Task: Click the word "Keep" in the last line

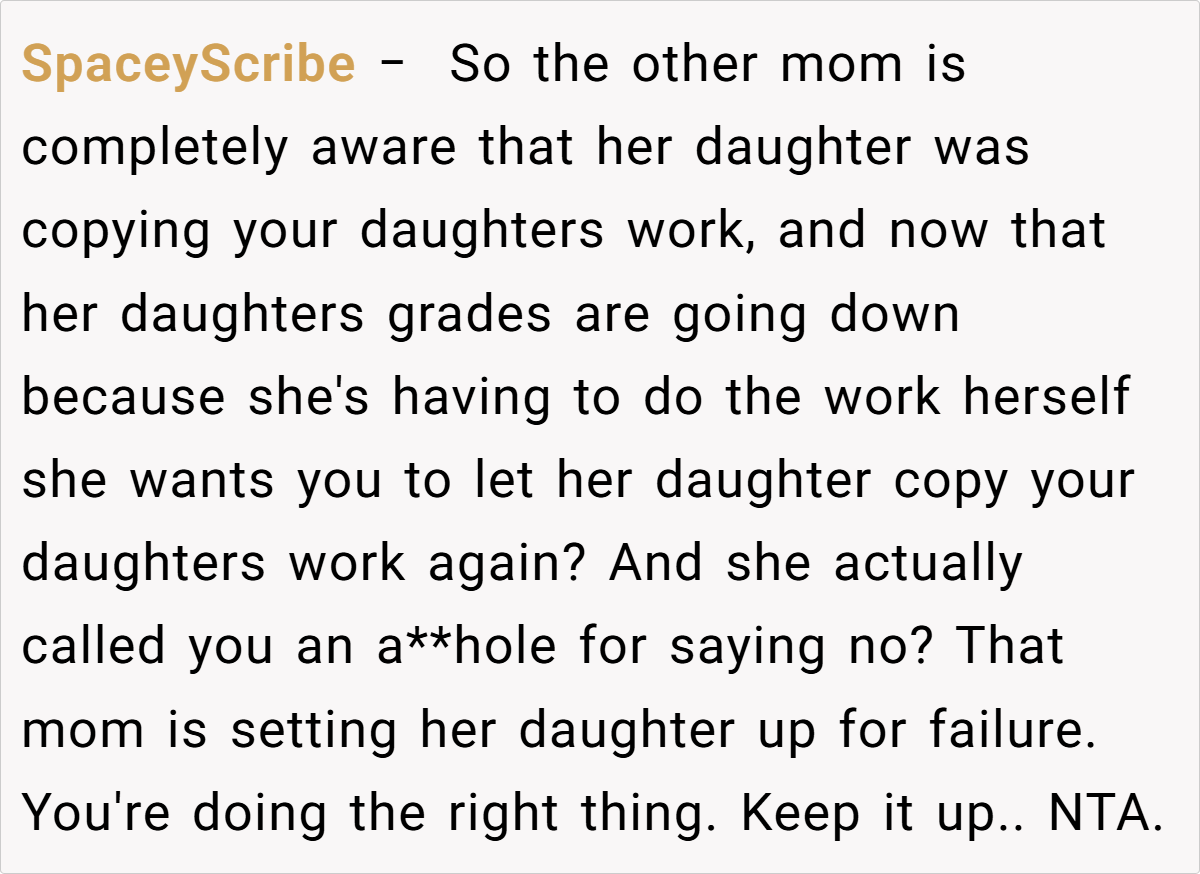Action: [x=800, y=812]
